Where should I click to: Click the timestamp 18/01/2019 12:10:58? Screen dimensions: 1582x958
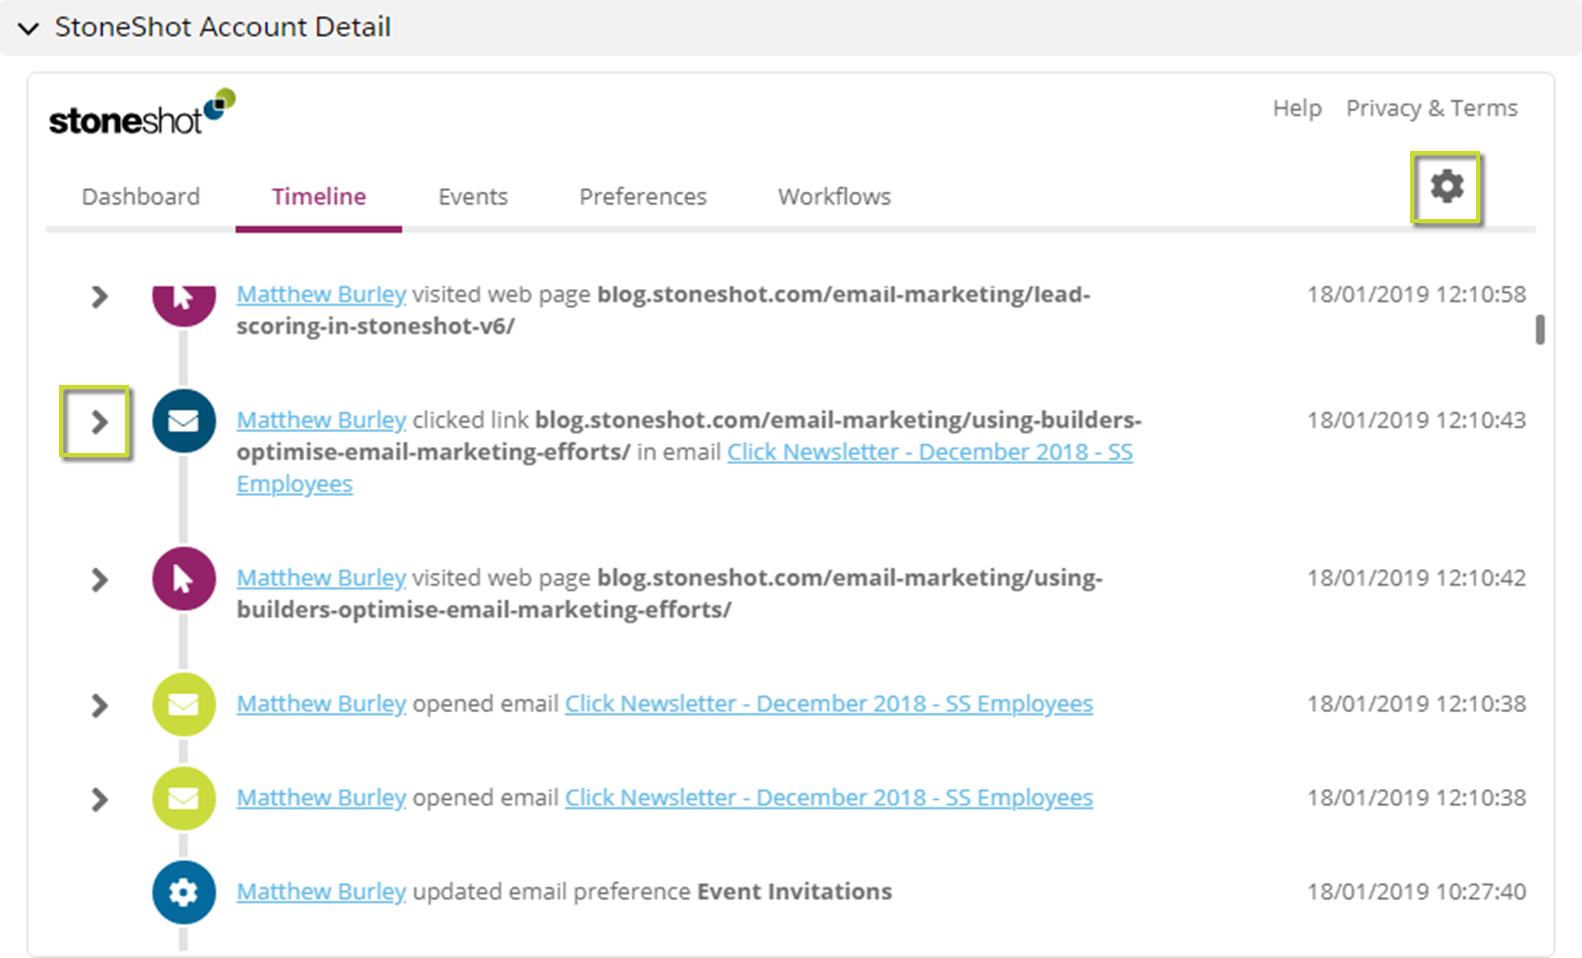[x=1416, y=294]
